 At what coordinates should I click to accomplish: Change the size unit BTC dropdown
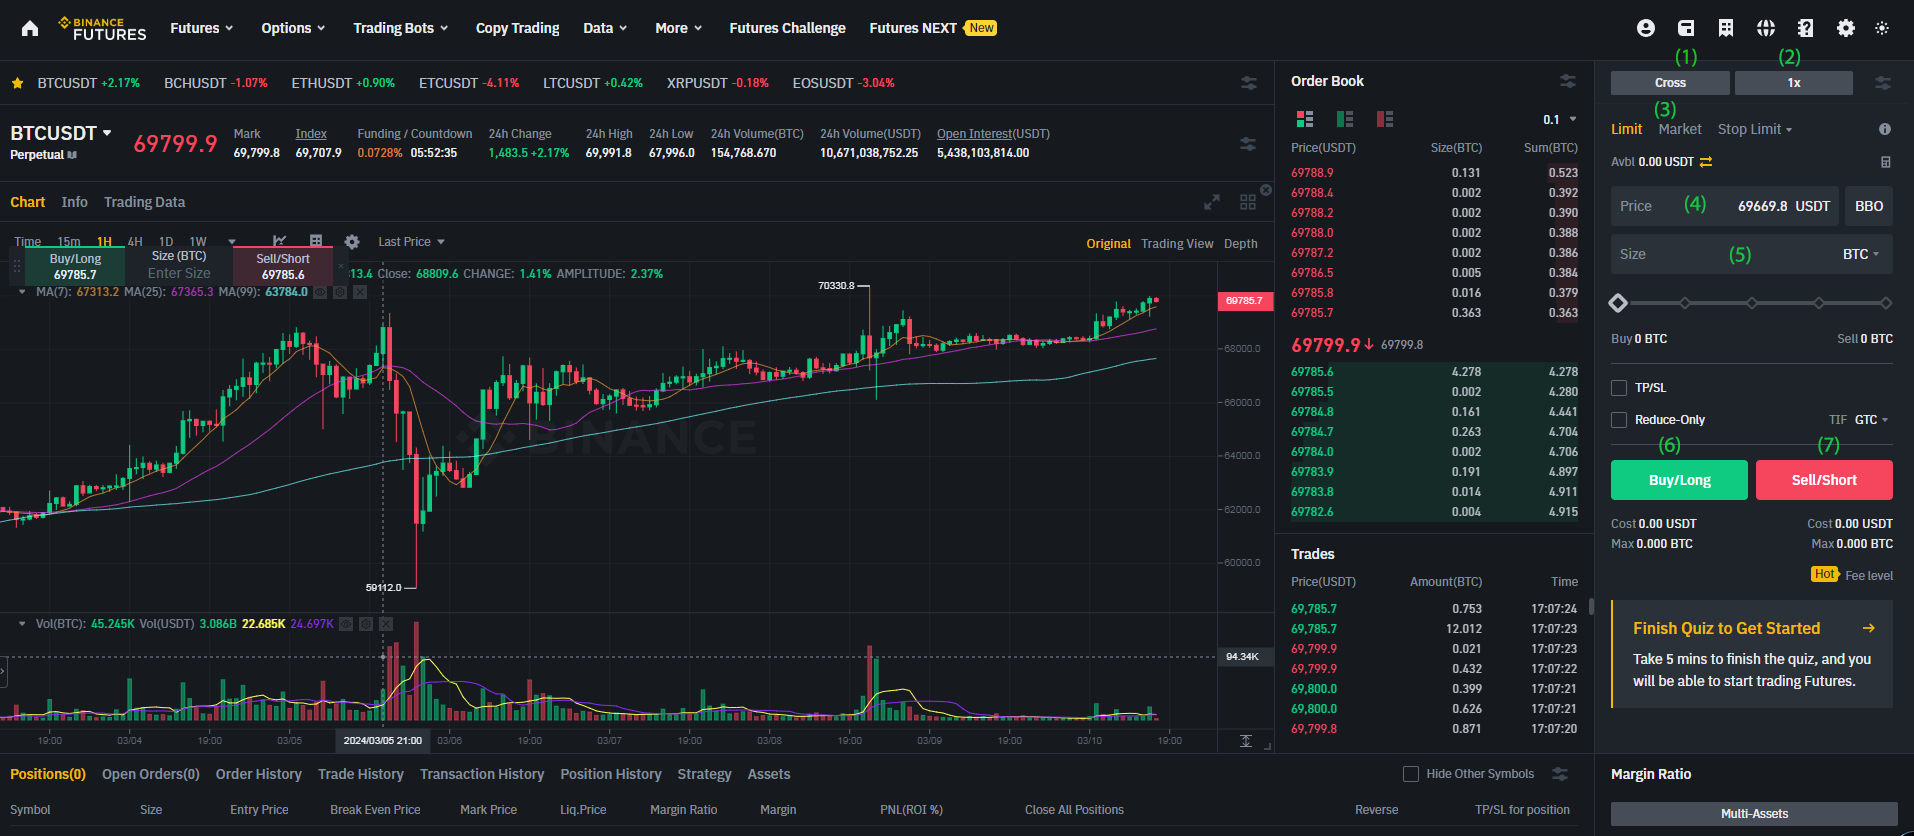point(1861,254)
